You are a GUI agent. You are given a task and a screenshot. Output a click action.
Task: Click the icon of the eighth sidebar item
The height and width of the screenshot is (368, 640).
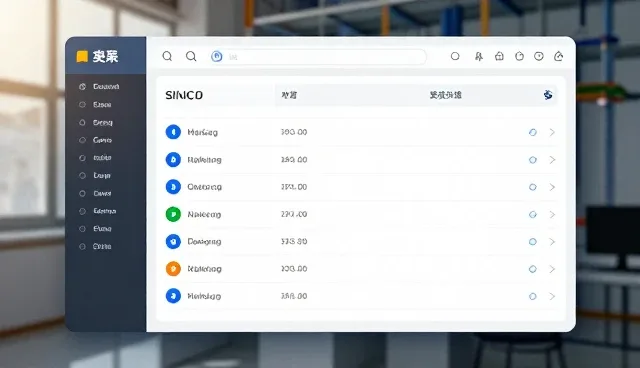click(x=82, y=211)
